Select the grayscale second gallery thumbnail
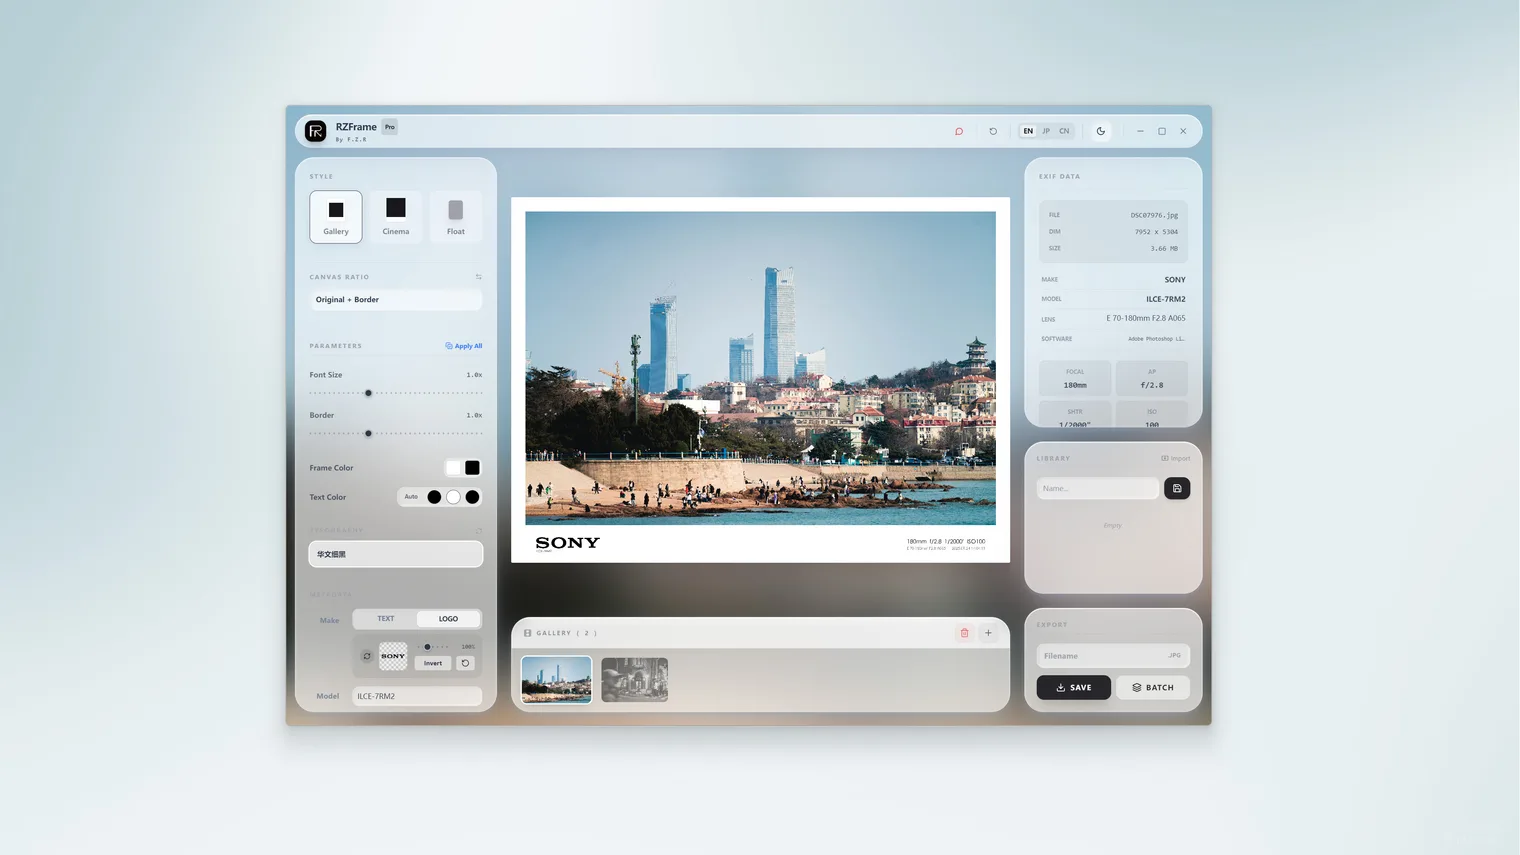 click(635, 680)
